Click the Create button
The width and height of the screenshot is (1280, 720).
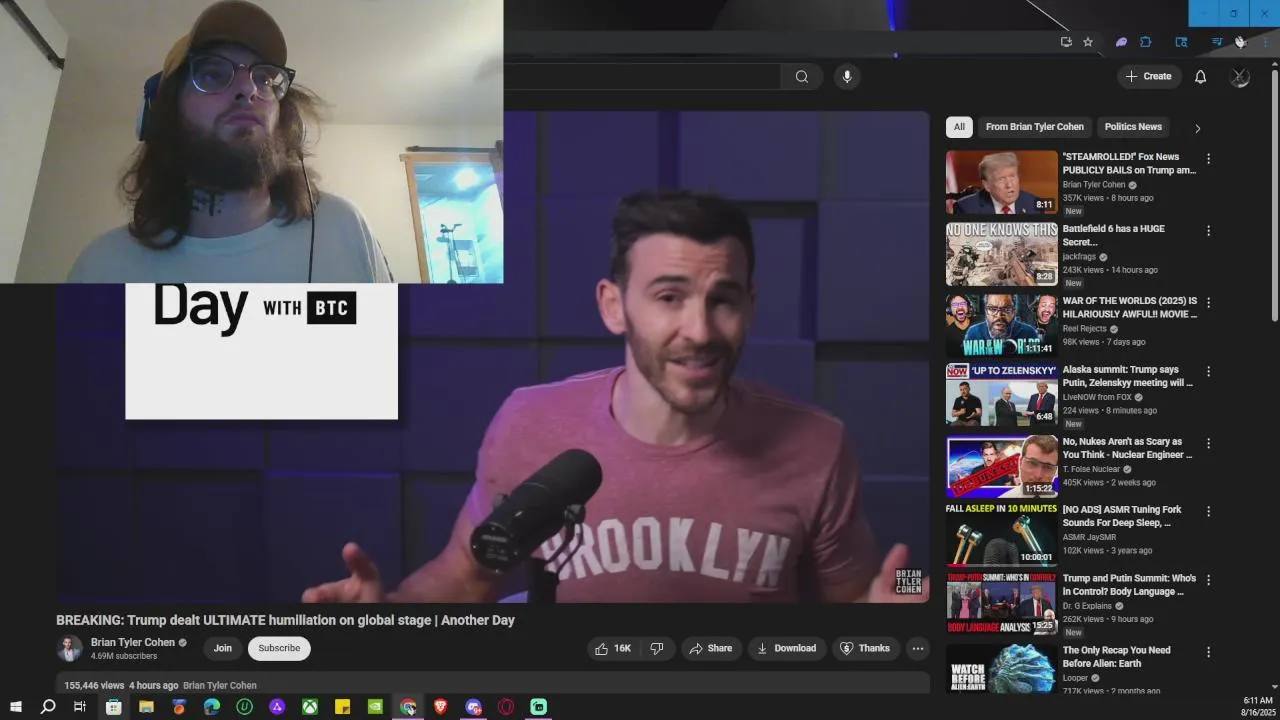coord(1148,77)
